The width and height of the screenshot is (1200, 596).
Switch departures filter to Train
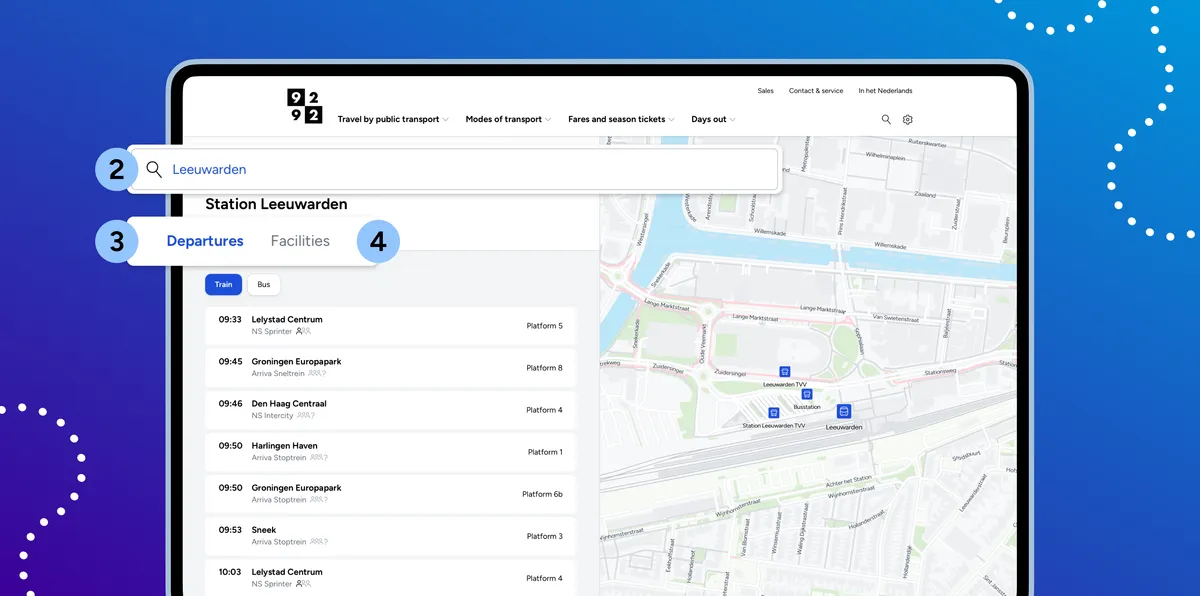point(223,284)
